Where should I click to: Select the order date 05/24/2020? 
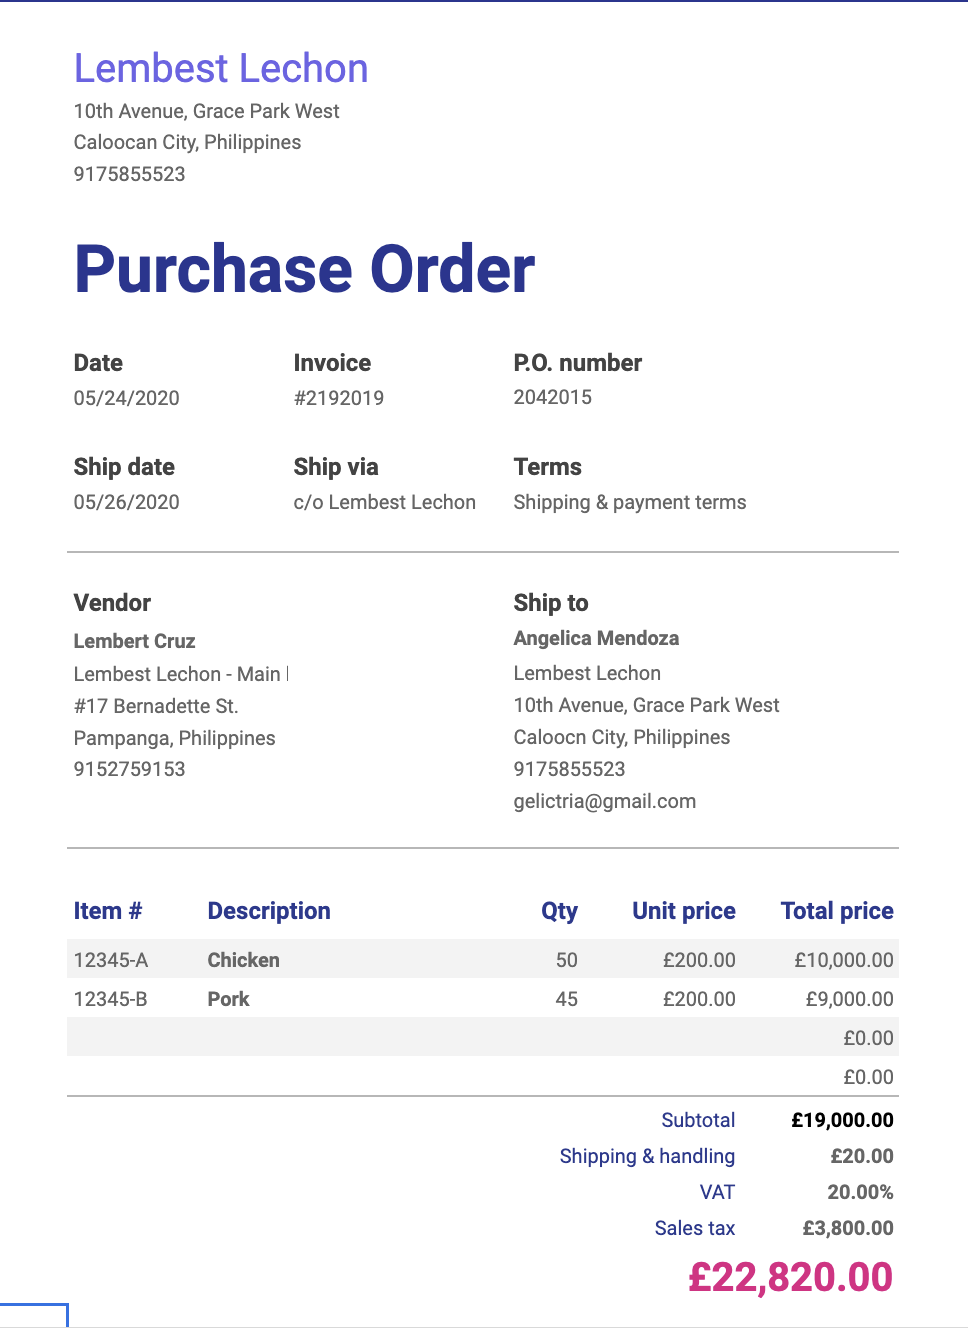tap(126, 398)
